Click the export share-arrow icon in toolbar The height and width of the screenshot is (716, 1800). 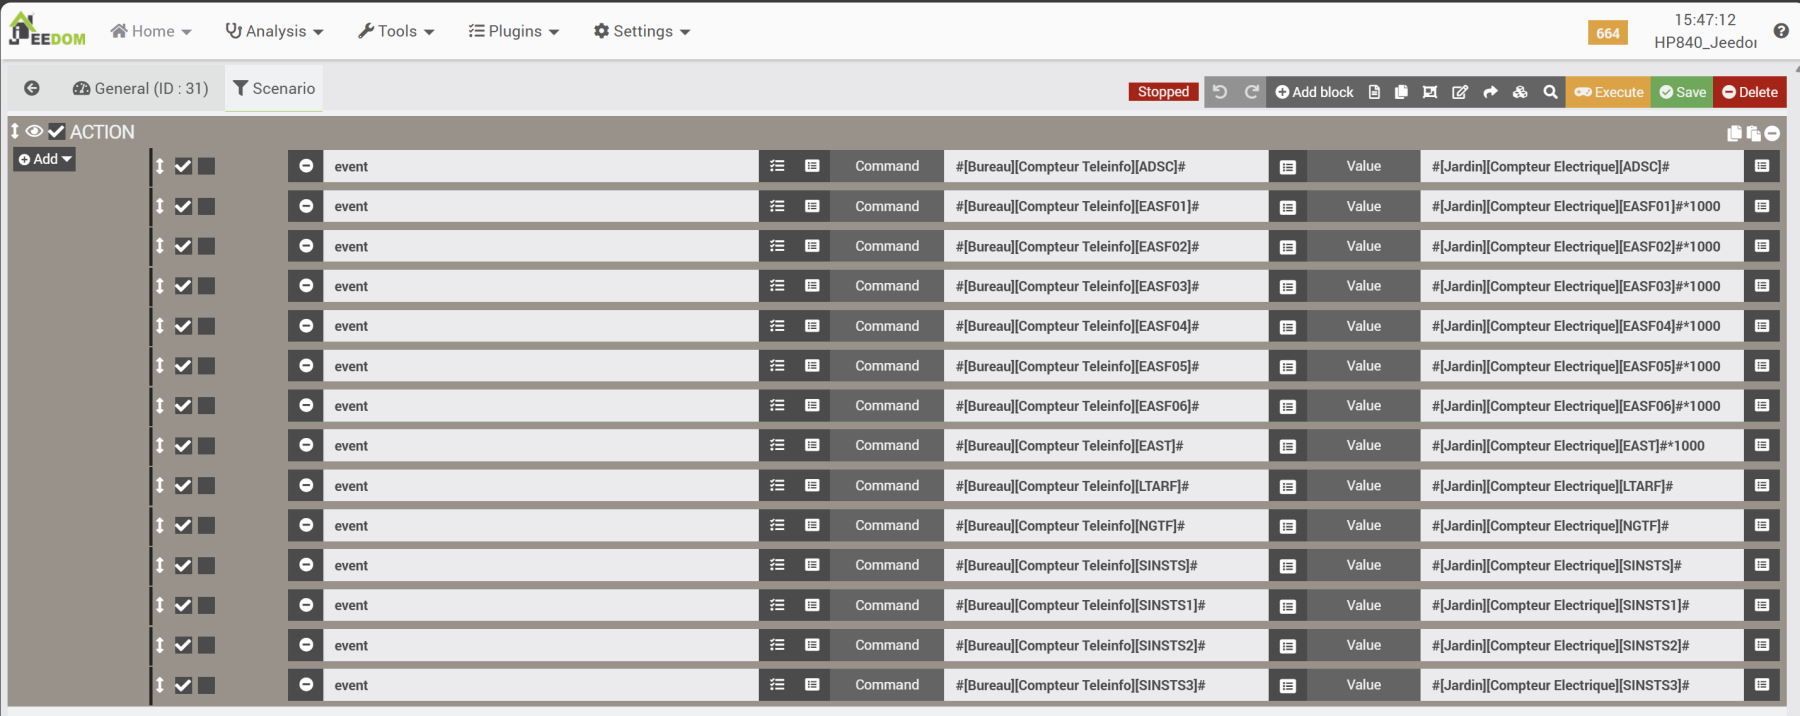(x=1490, y=92)
